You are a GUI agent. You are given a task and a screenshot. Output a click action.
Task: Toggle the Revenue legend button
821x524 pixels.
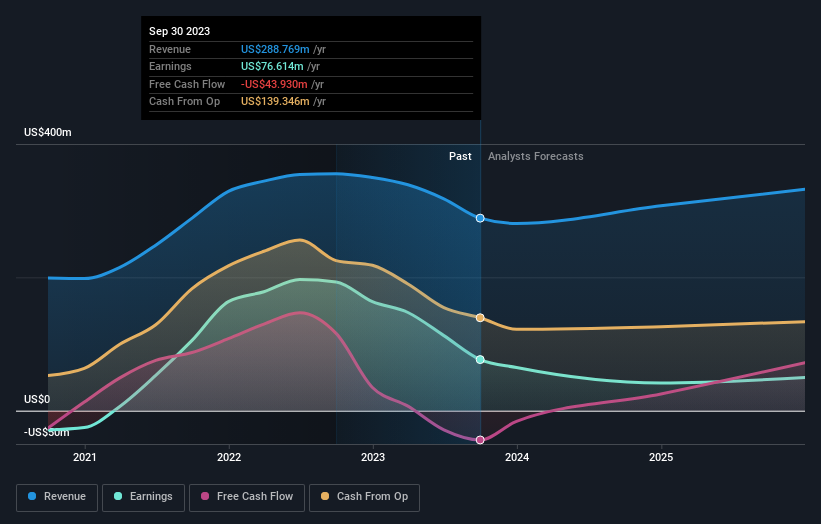click(x=57, y=497)
